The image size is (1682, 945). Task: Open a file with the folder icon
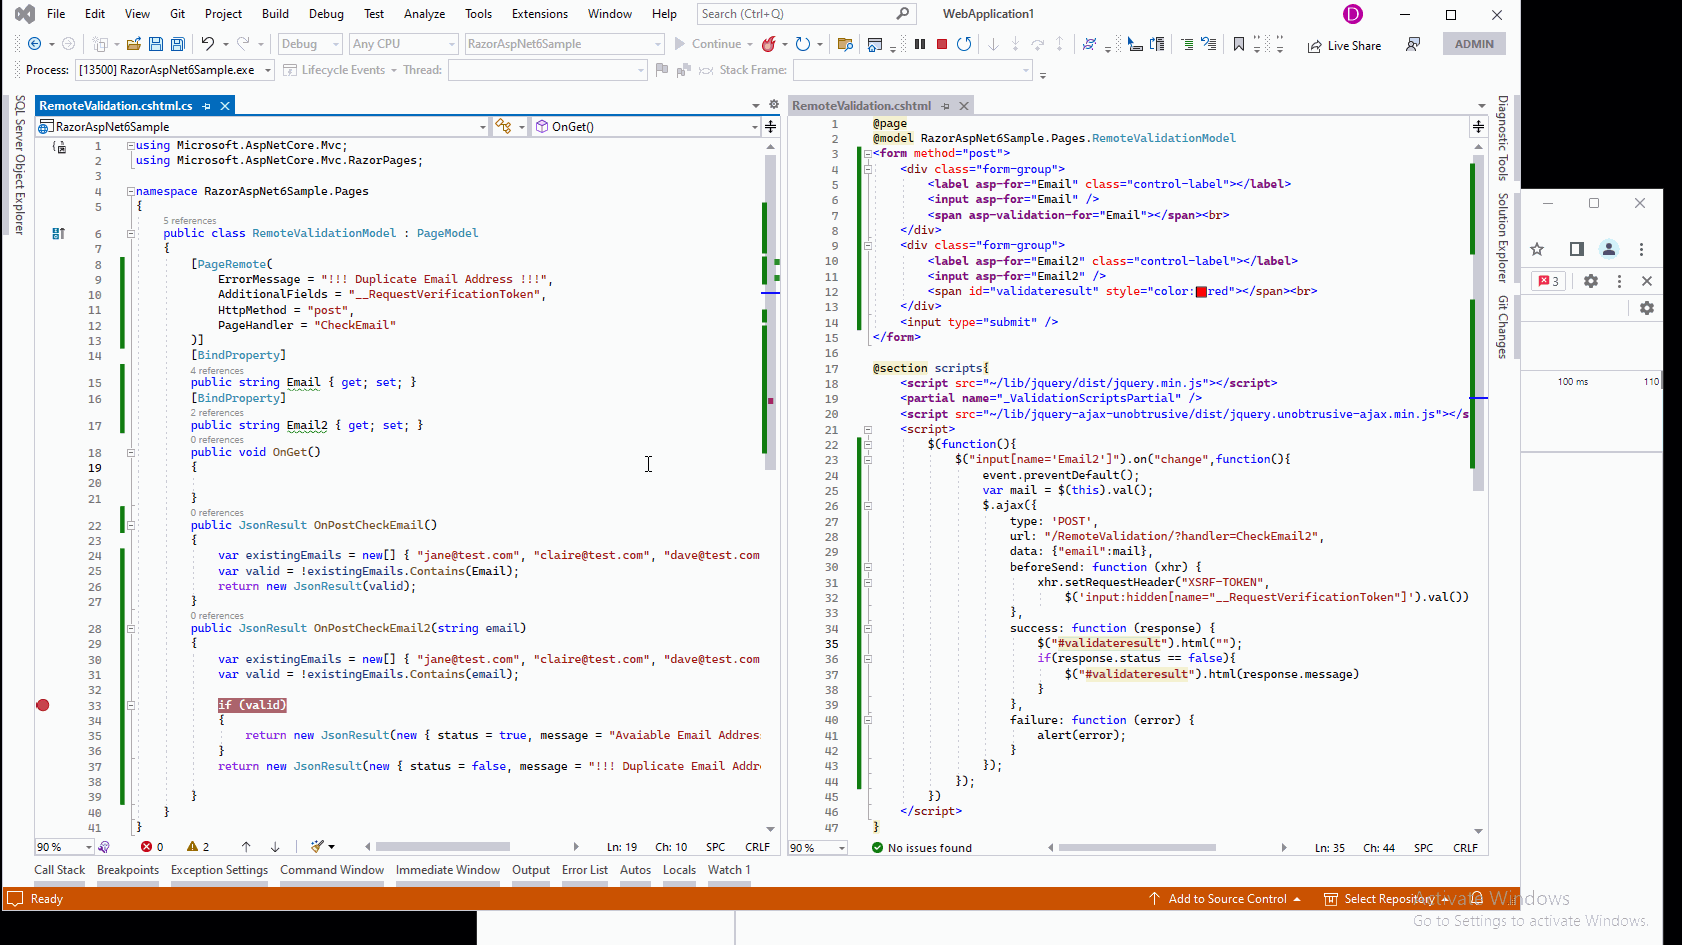[134, 44]
